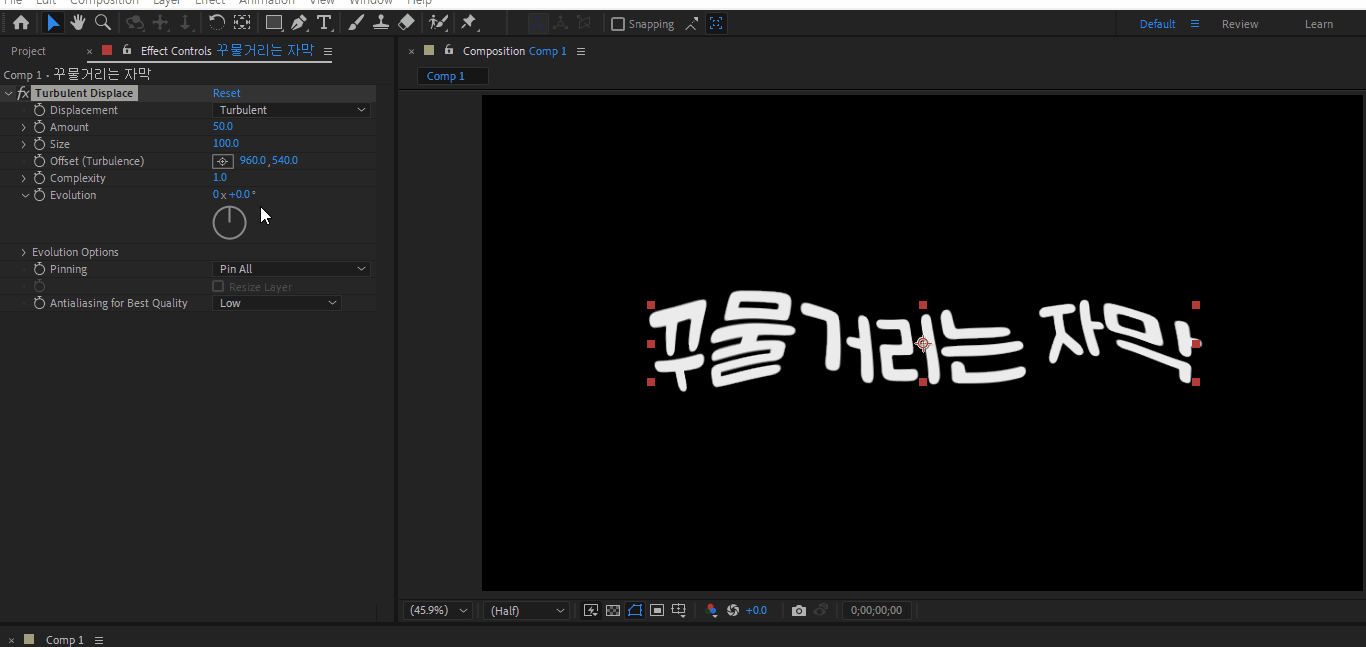Viewport: 1366px width, 647px height.
Task: Click the Reset Exposure aperture icon
Action: [733, 610]
